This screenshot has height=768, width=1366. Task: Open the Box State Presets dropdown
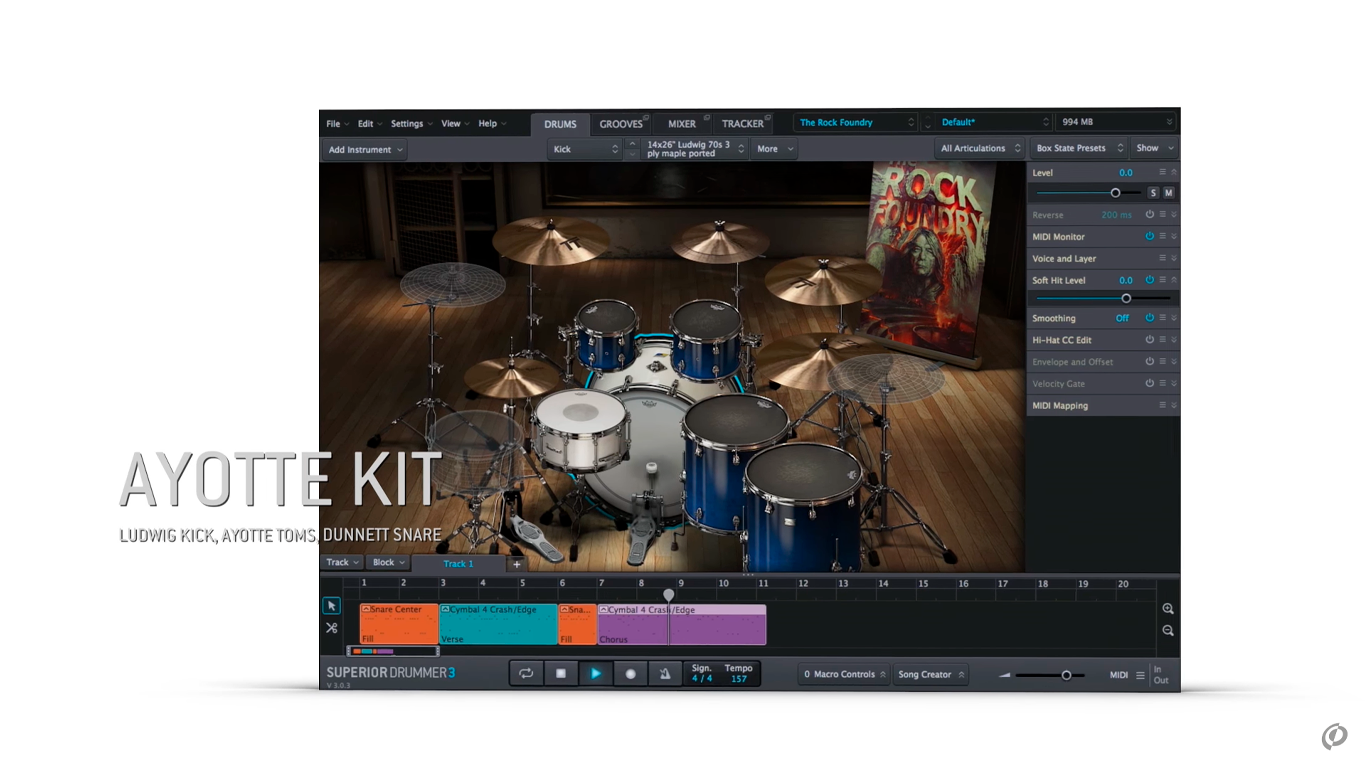pyautogui.click(x=1079, y=148)
